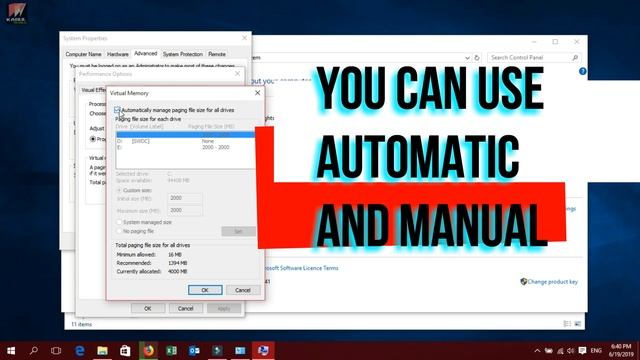Launch Microsoft Edge from the taskbar

(x=80, y=351)
